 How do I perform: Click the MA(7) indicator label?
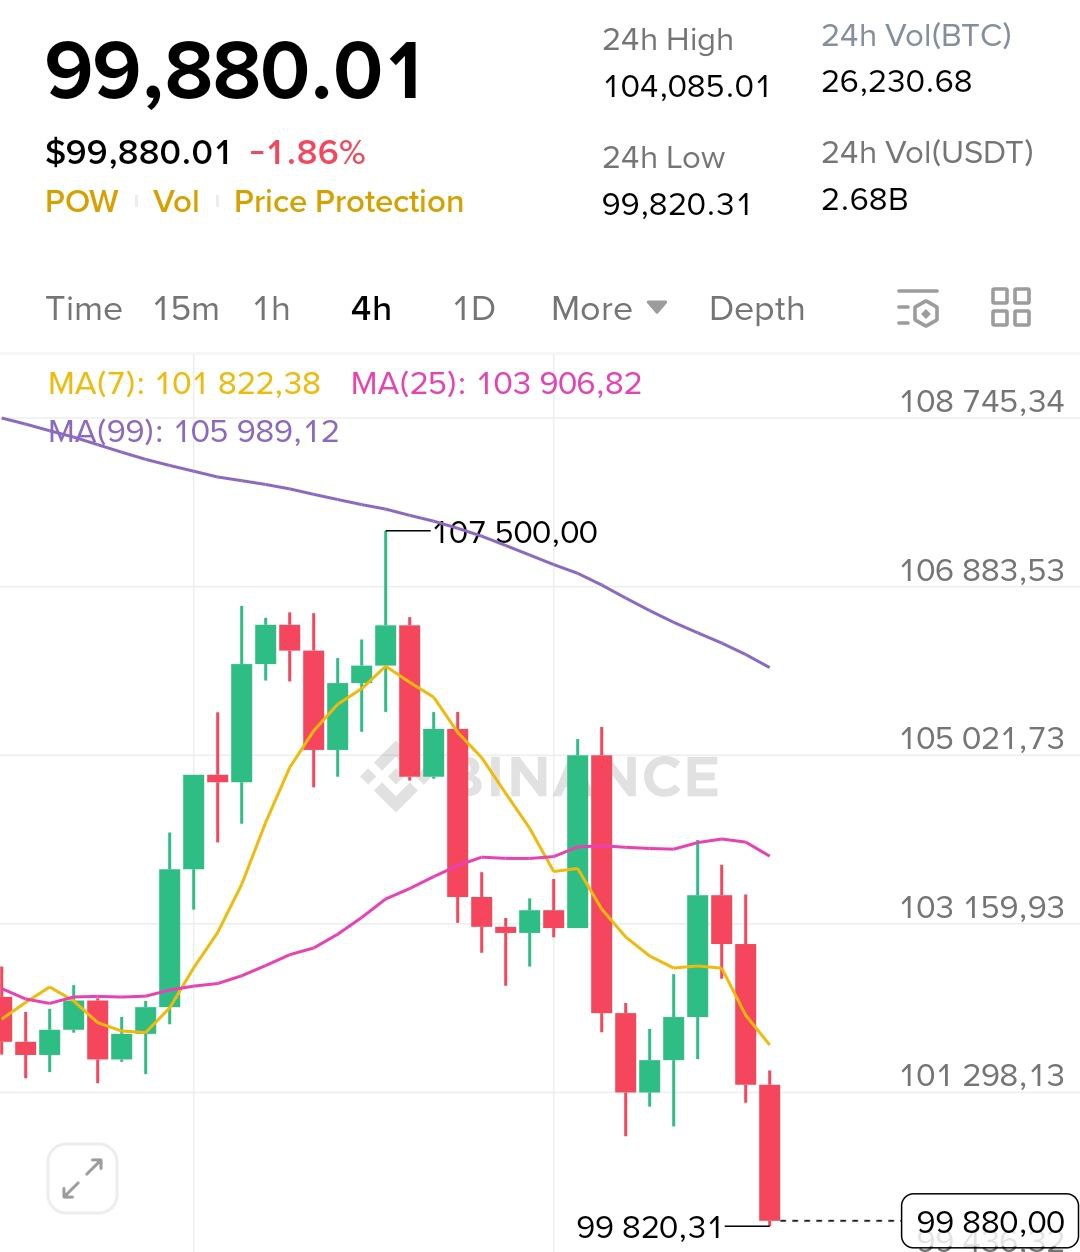tap(185, 383)
